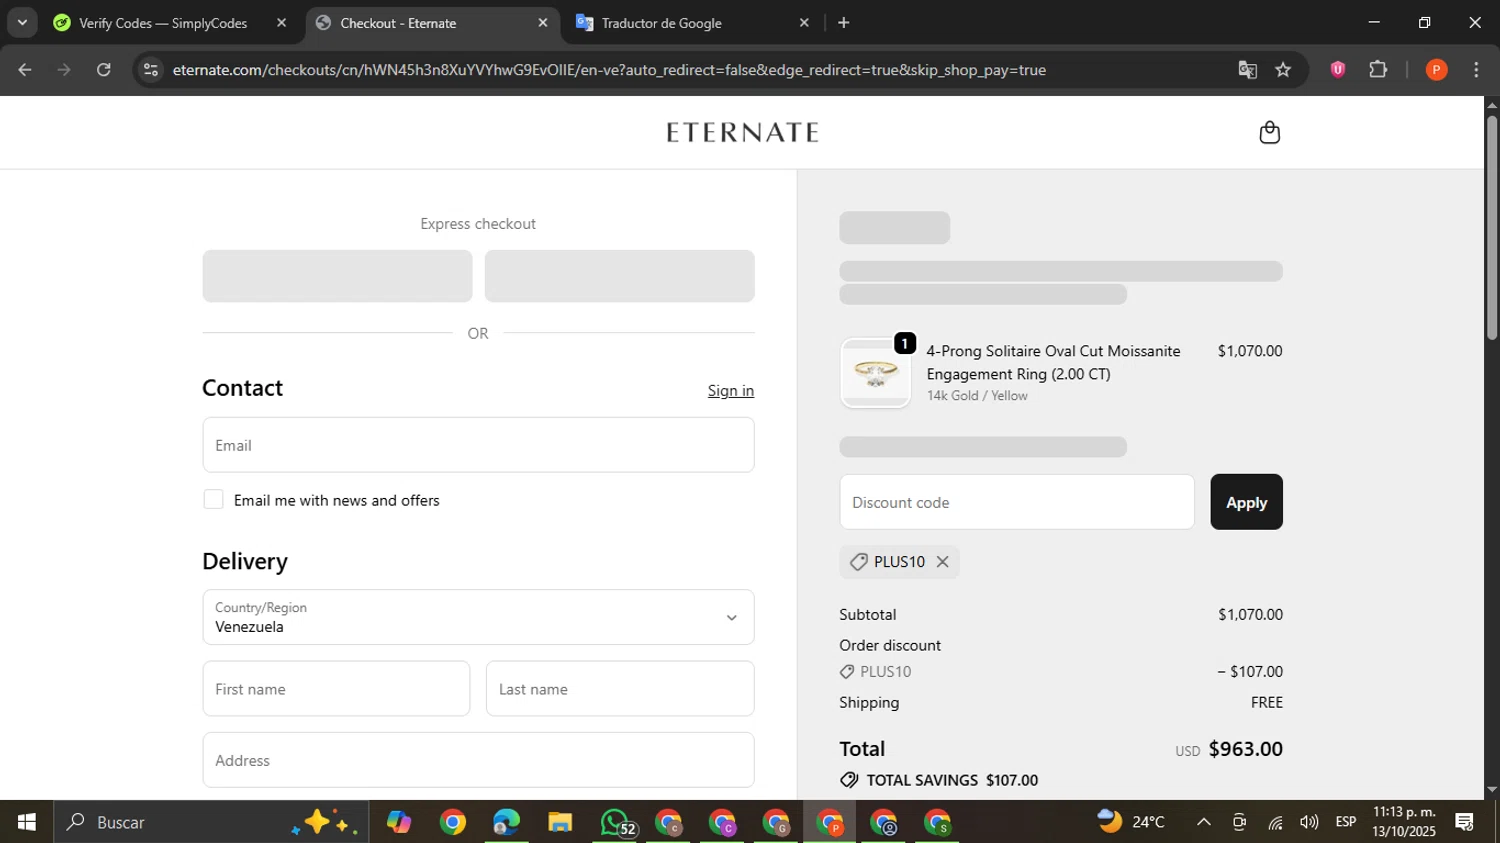Screen dimensions: 1500x843
Task: Click the Subtotal $1,070.00 value
Action: click(x=1250, y=615)
